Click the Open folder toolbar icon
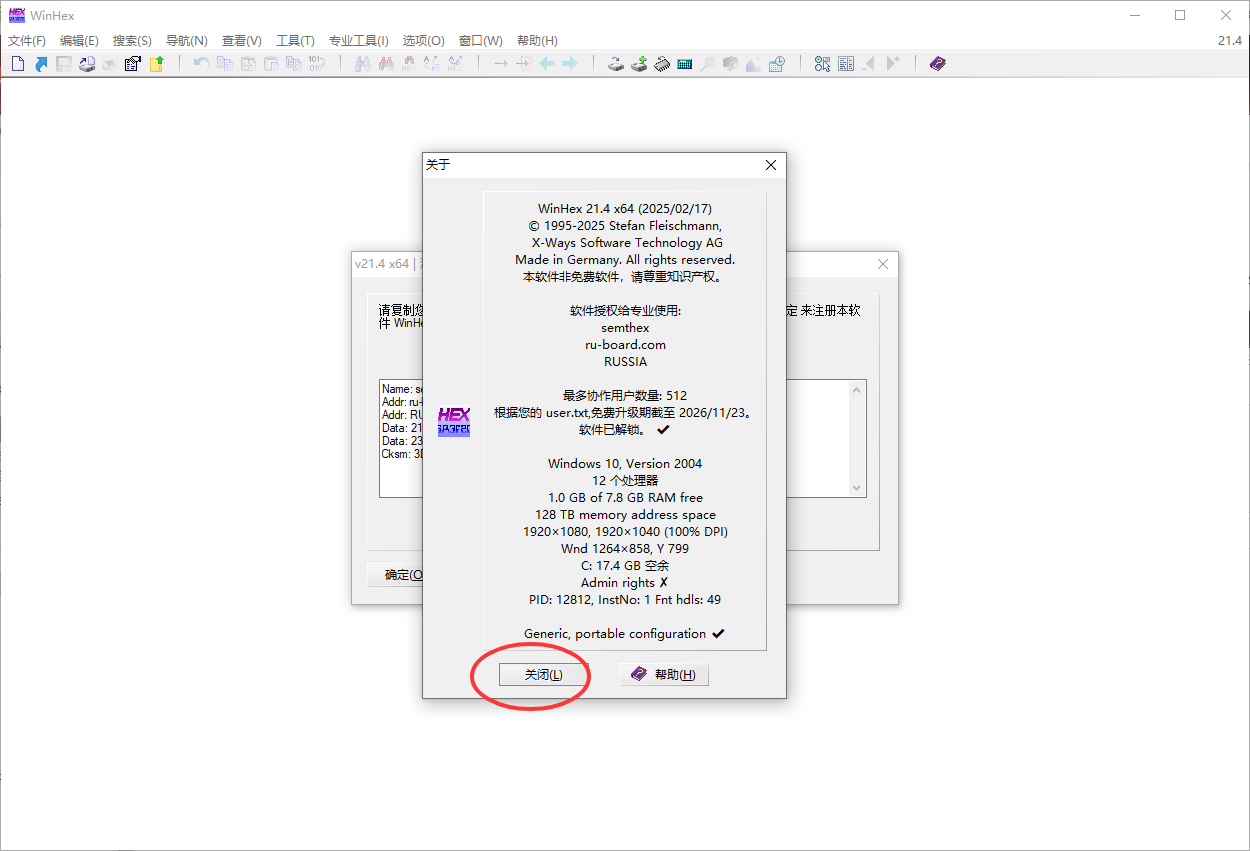Screen dimensions: 1250x851 [156, 63]
